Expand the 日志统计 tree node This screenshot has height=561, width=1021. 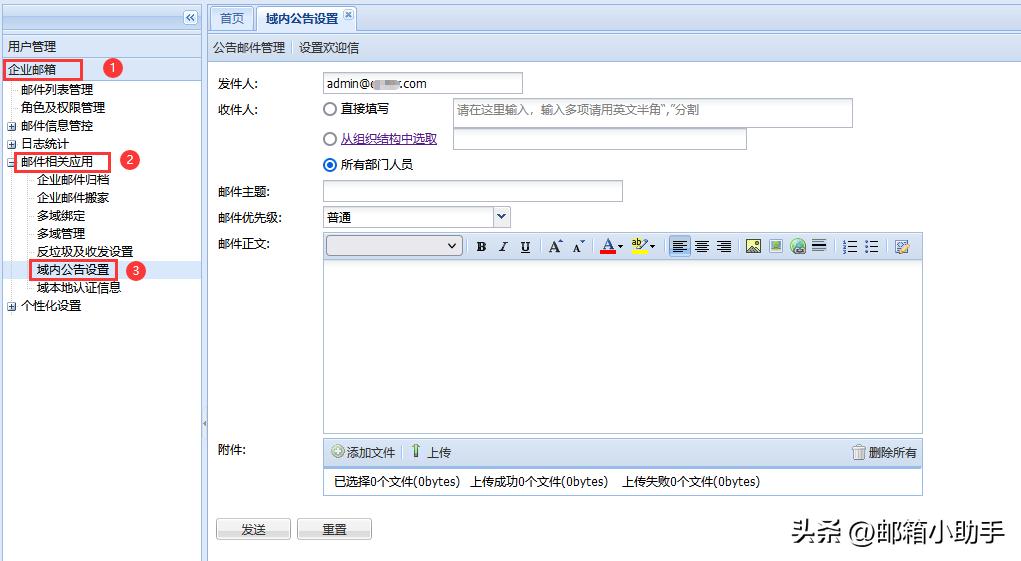point(12,144)
